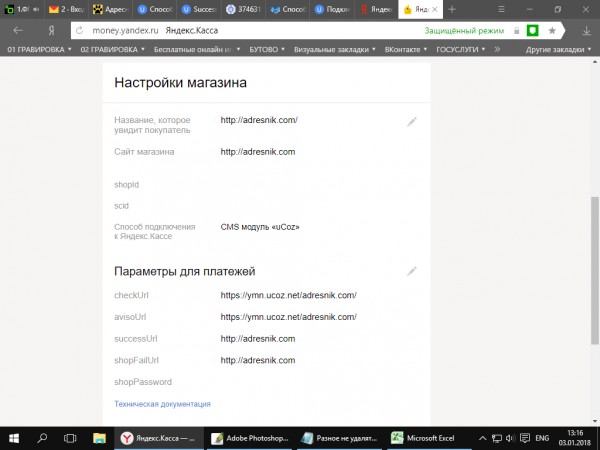Click the padlock security icon
This screenshot has width=600, height=450.
point(517,31)
